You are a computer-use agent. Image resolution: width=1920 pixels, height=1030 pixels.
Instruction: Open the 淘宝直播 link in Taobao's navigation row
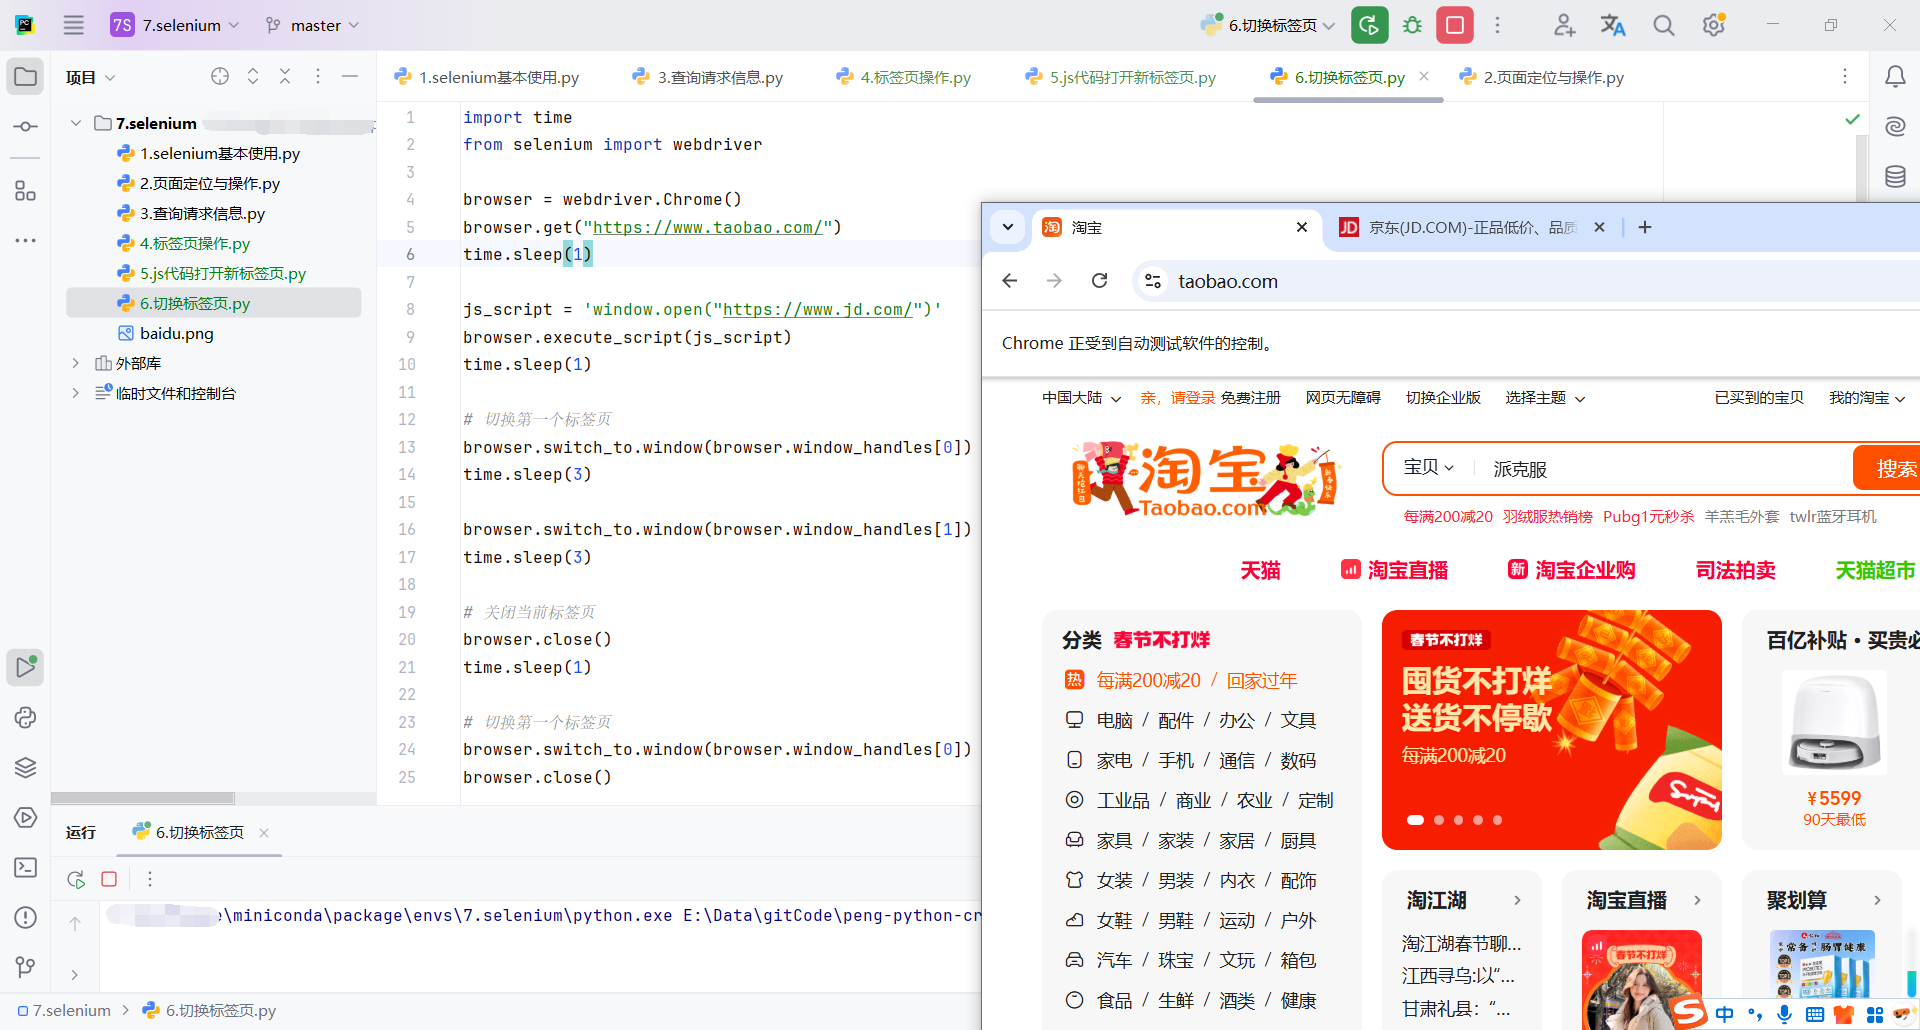point(1394,570)
